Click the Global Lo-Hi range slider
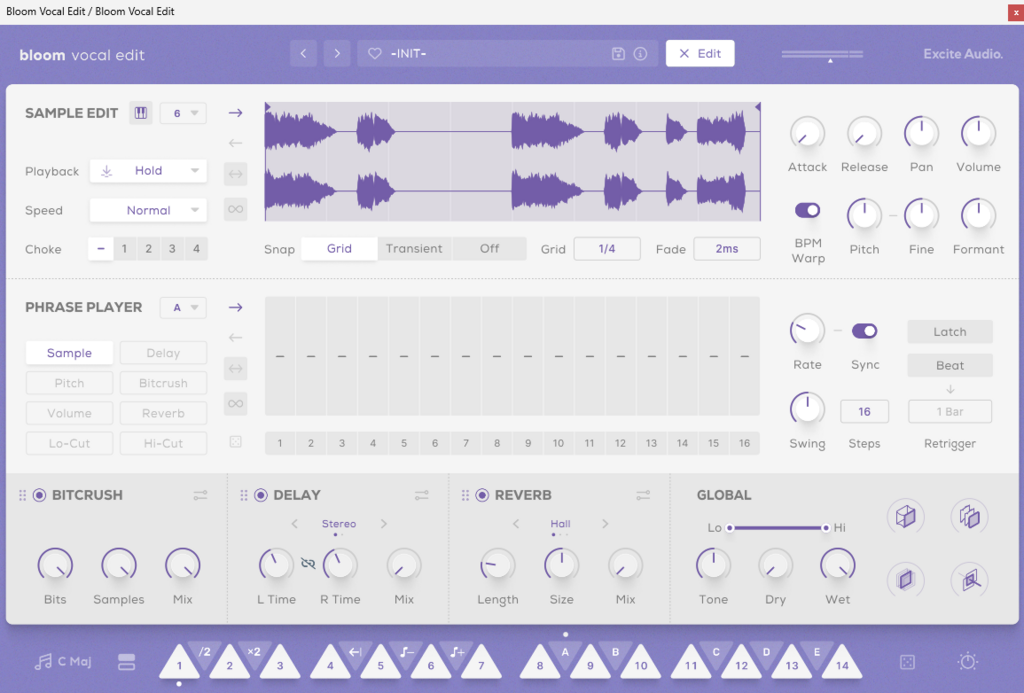Viewport: 1024px width, 693px height. pyautogui.click(x=778, y=528)
